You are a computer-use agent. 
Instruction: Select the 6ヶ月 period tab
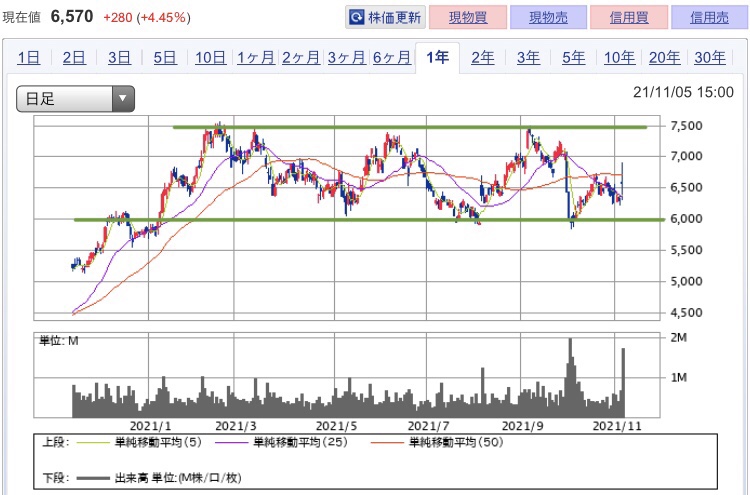(x=392, y=58)
